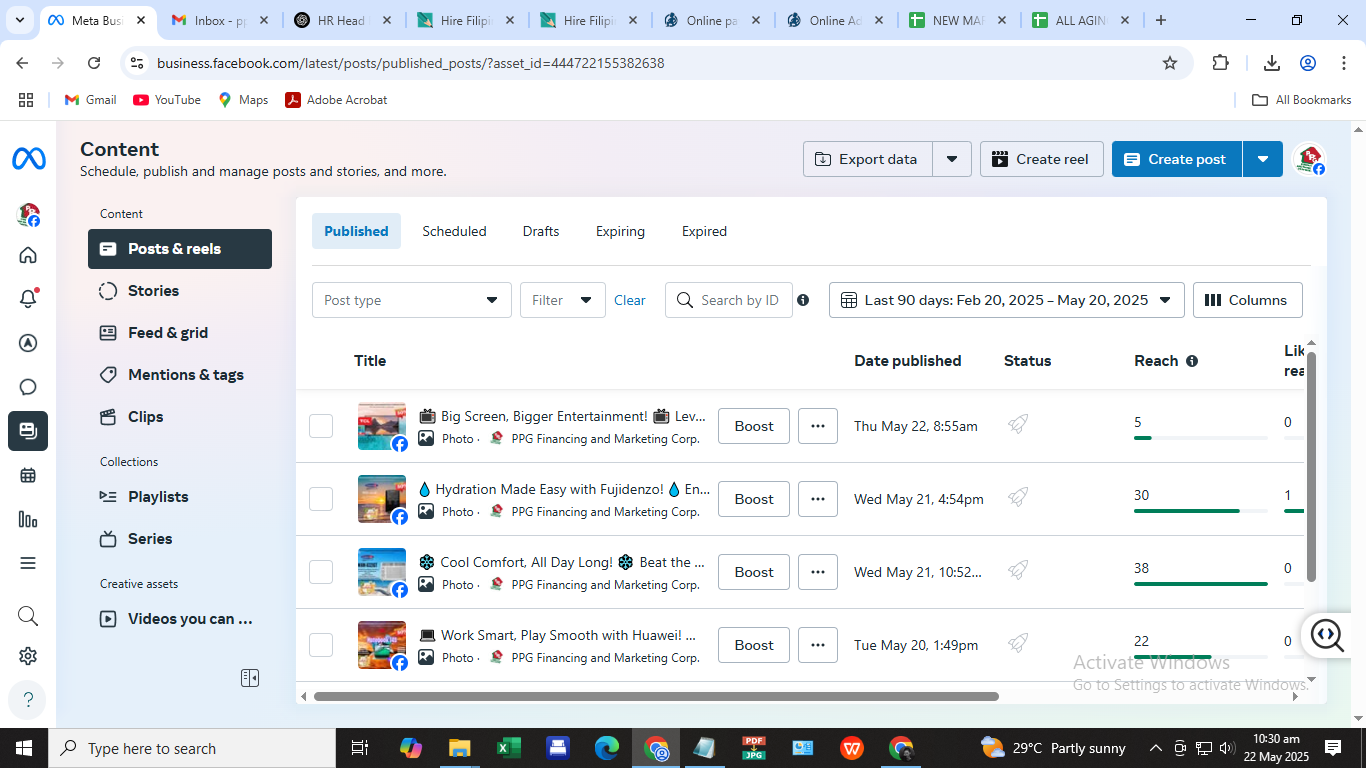This screenshot has width=1366, height=768.
Task: Click the horizontal scrollbar of the posts table
Action: tap(656, 696)
